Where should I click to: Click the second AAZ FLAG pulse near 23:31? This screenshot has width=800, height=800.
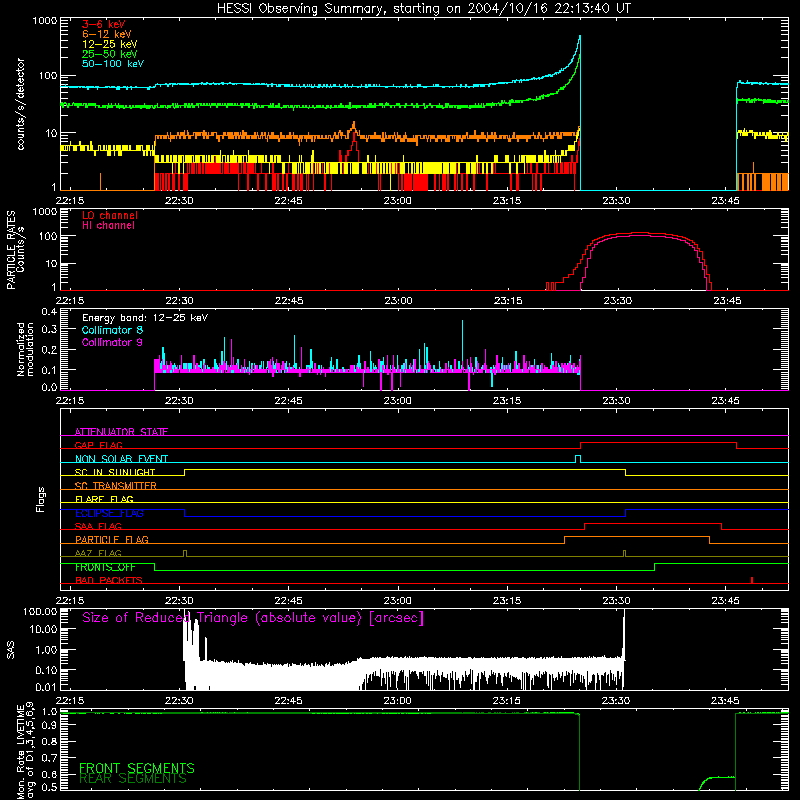click(x=624, y=553)
